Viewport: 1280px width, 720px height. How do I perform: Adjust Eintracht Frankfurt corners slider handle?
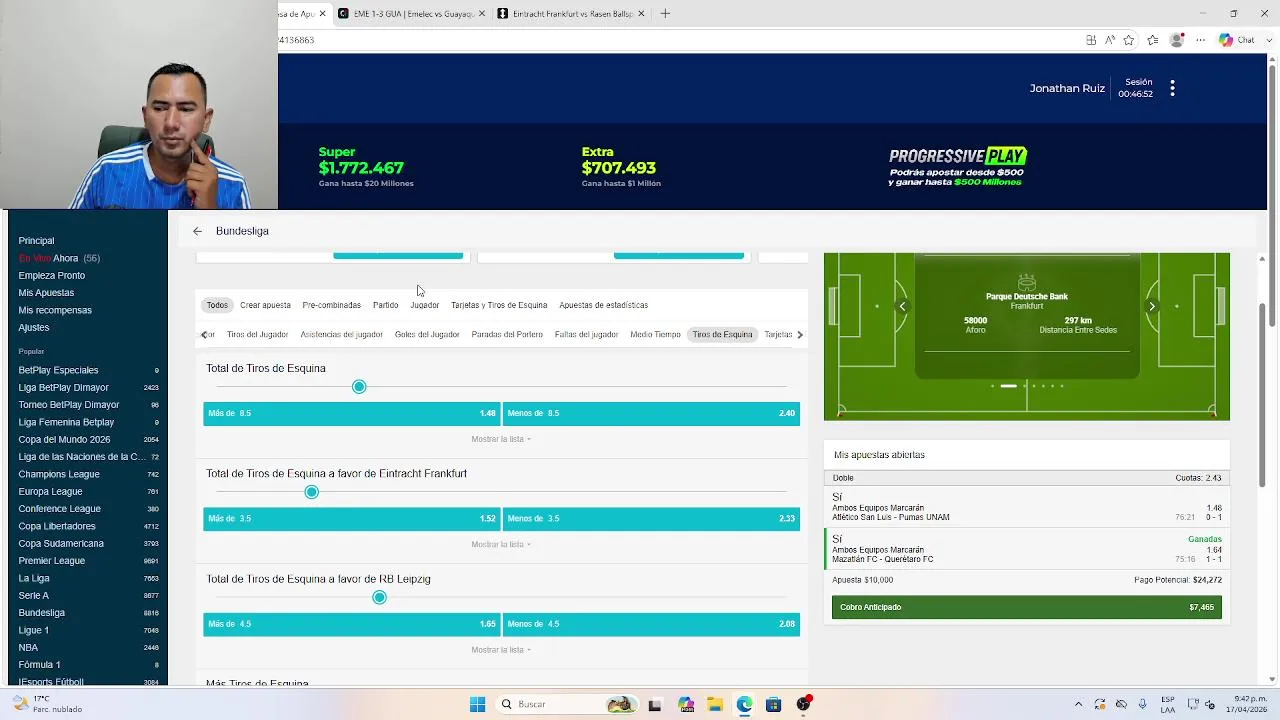312,492
